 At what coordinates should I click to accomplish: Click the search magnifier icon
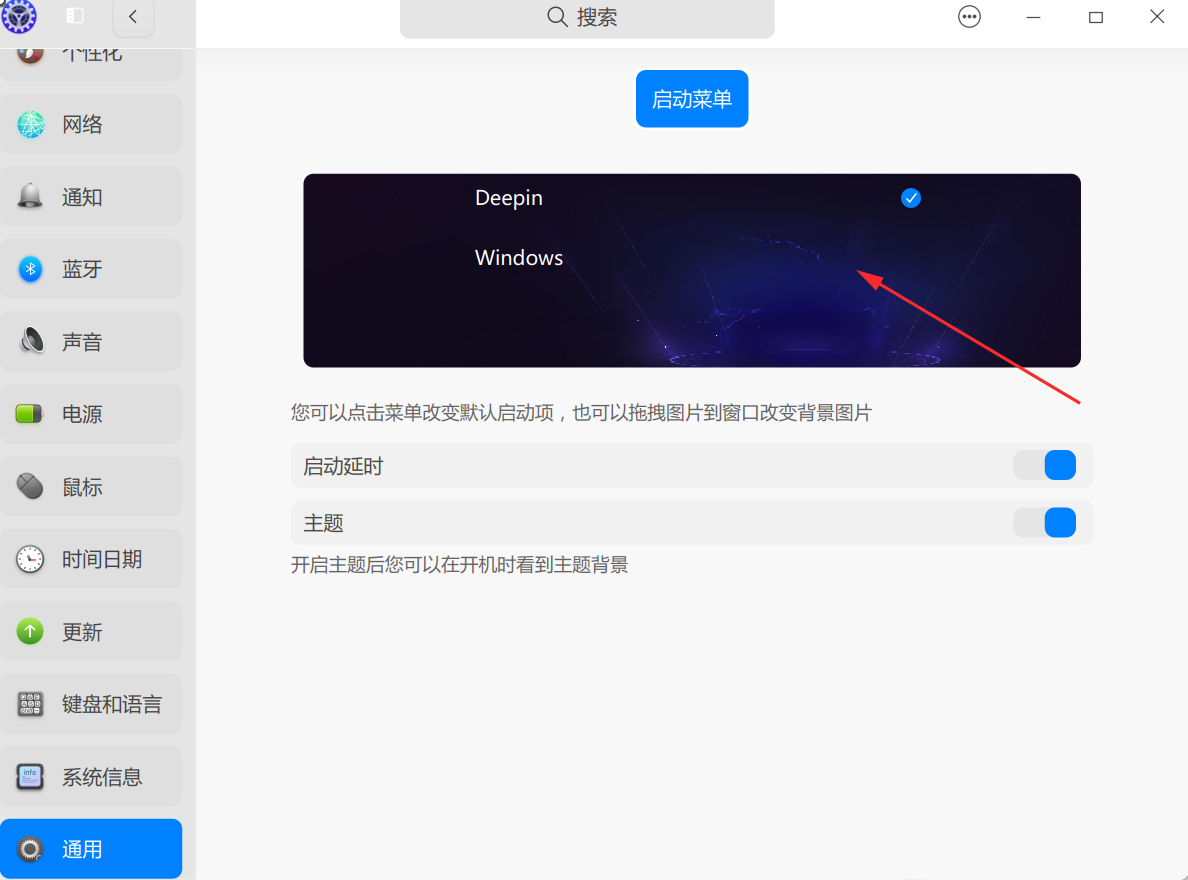pos(557,17)
